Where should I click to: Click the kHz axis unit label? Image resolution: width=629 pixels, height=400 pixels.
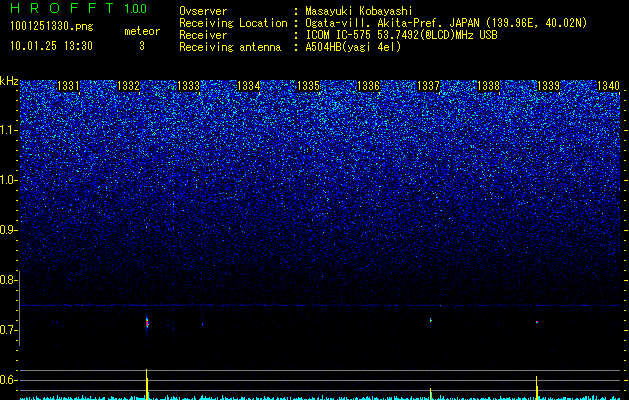pos(9,81)
